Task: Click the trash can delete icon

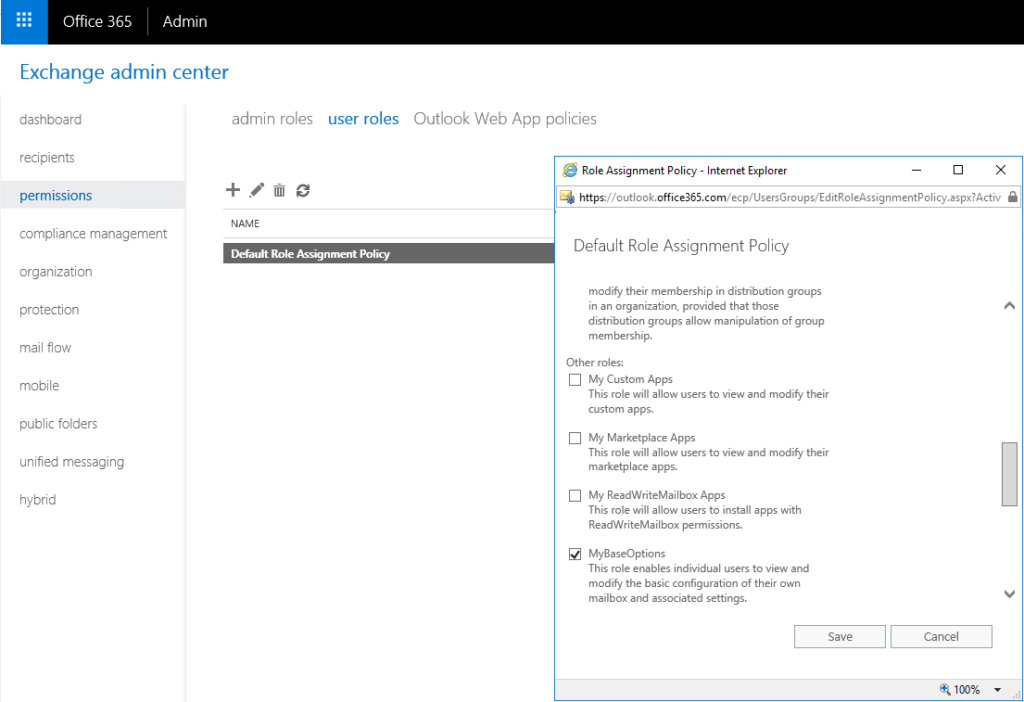Action: coord(280,190)
